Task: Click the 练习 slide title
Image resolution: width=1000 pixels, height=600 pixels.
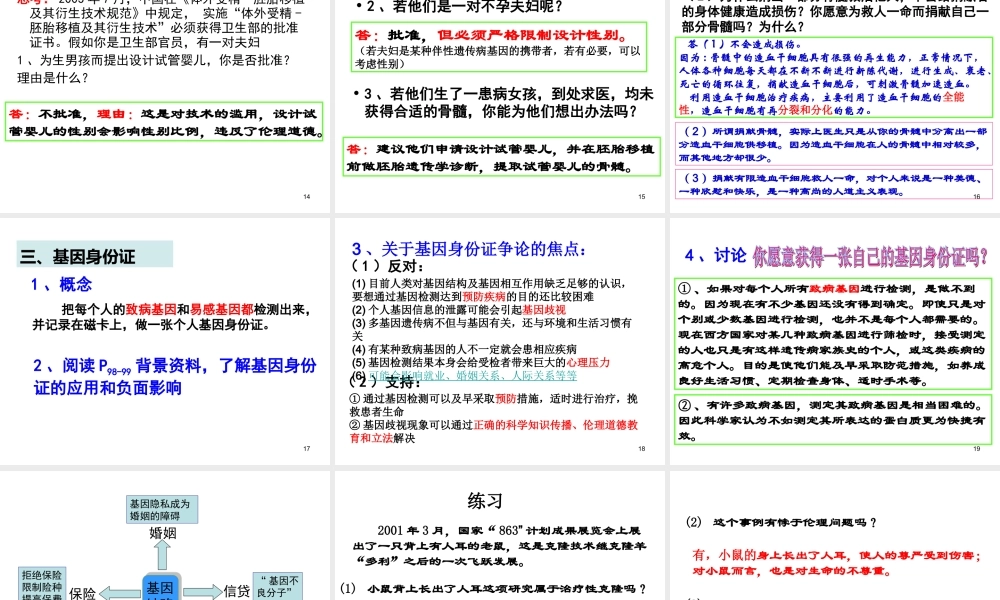Action: click(485, 501)
